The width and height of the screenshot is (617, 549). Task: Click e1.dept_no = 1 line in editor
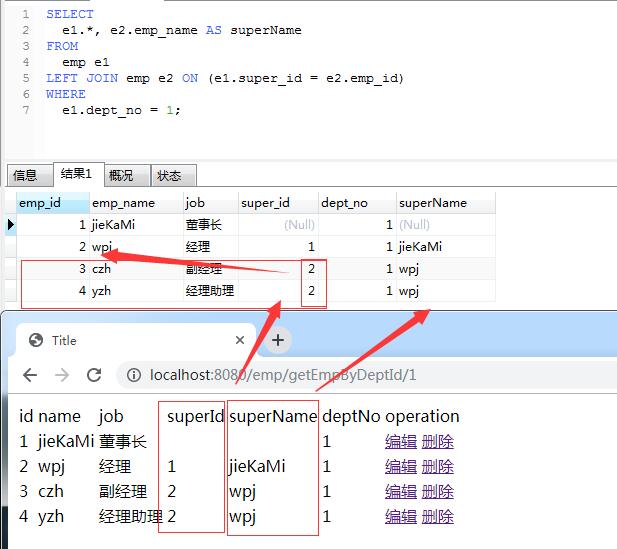click(121, 110)
